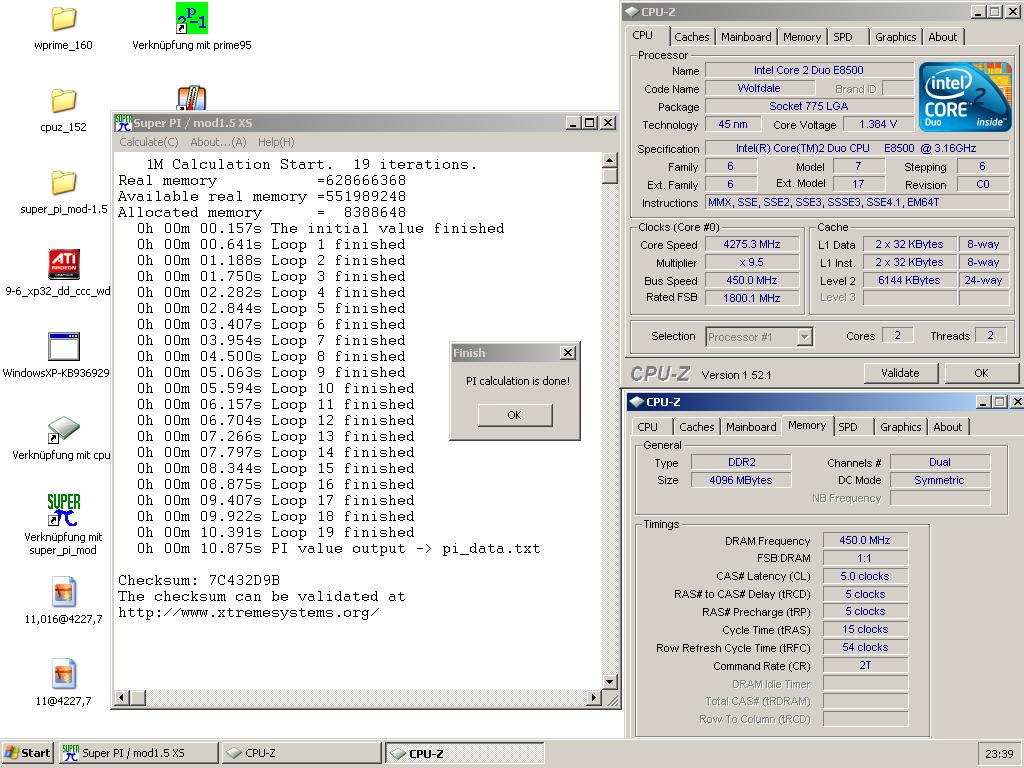Image resolution: width=1024 pixels, height=768 pixels.
Task: Click the Validate button in CPU-Z
Action: (x=900, y=373)
